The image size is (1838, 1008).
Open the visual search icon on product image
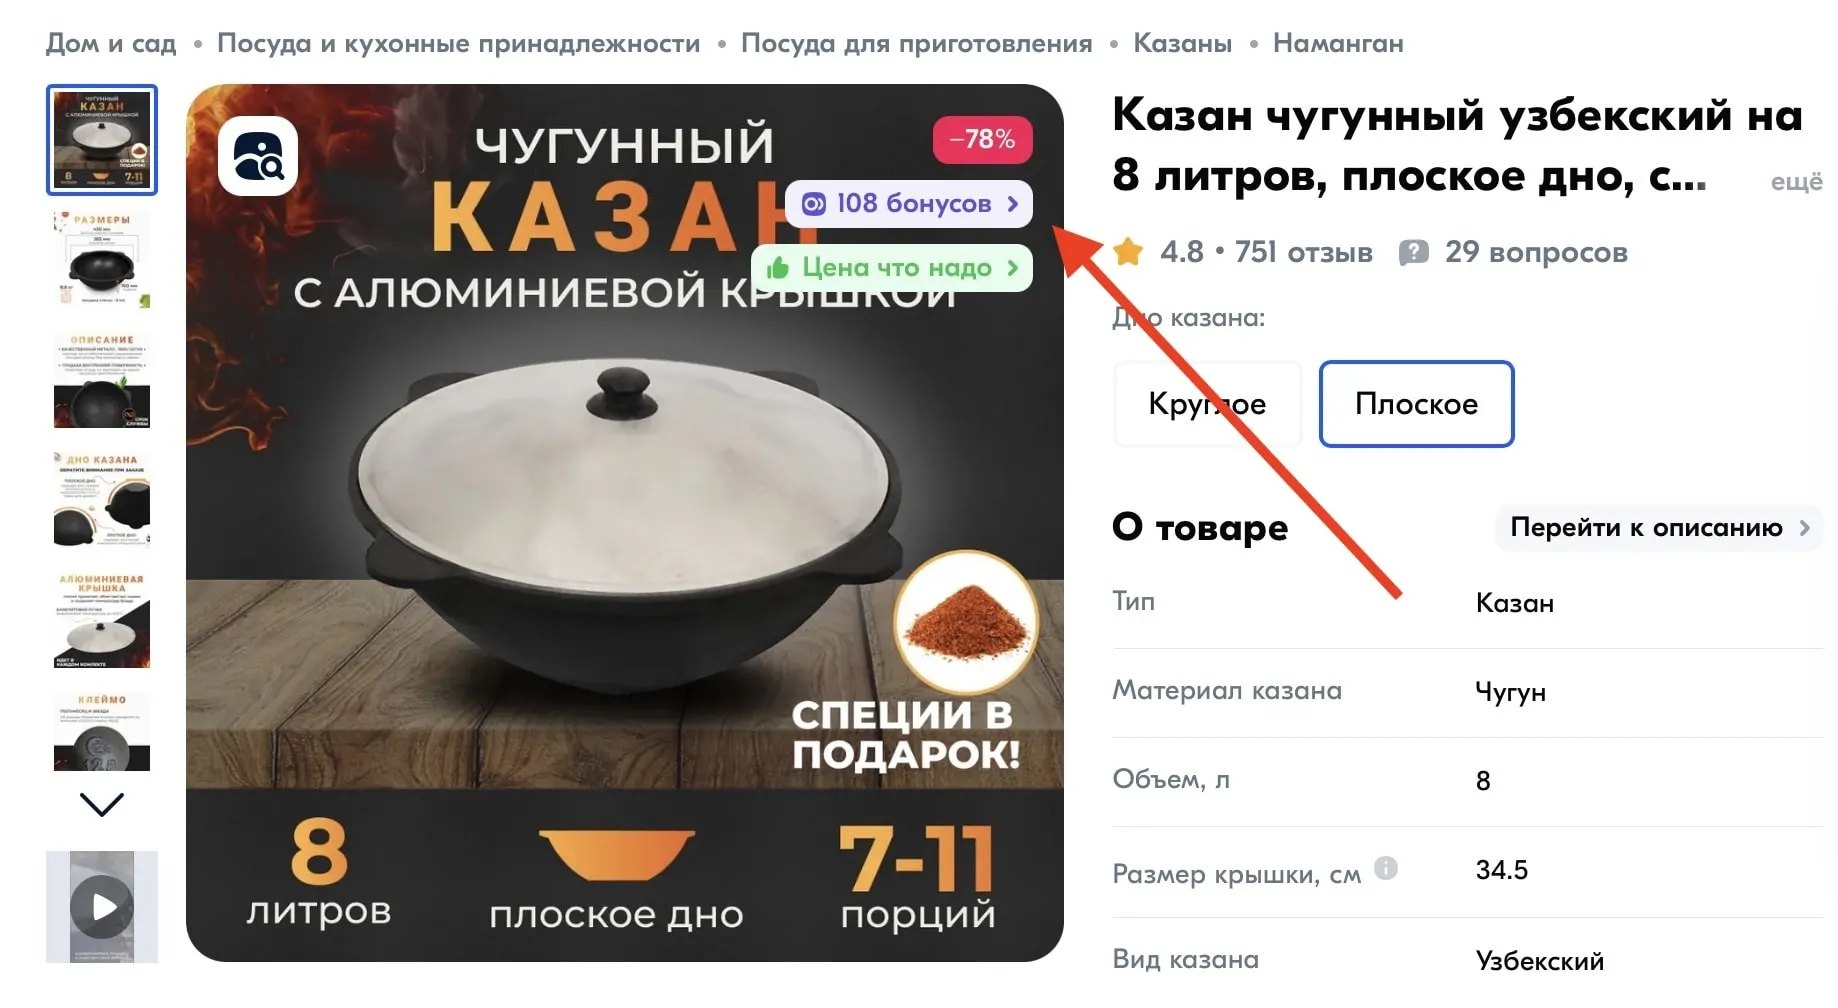(x=258, y=156)
